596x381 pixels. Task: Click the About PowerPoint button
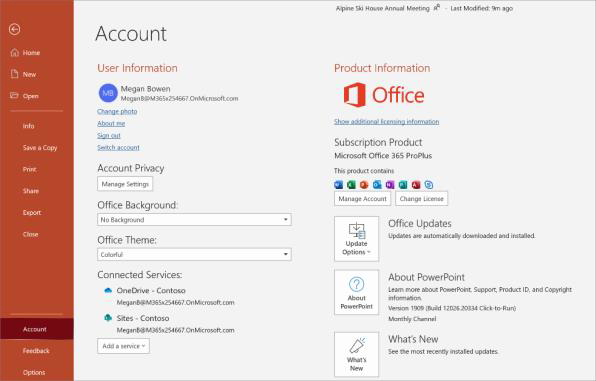click(357, 292)
